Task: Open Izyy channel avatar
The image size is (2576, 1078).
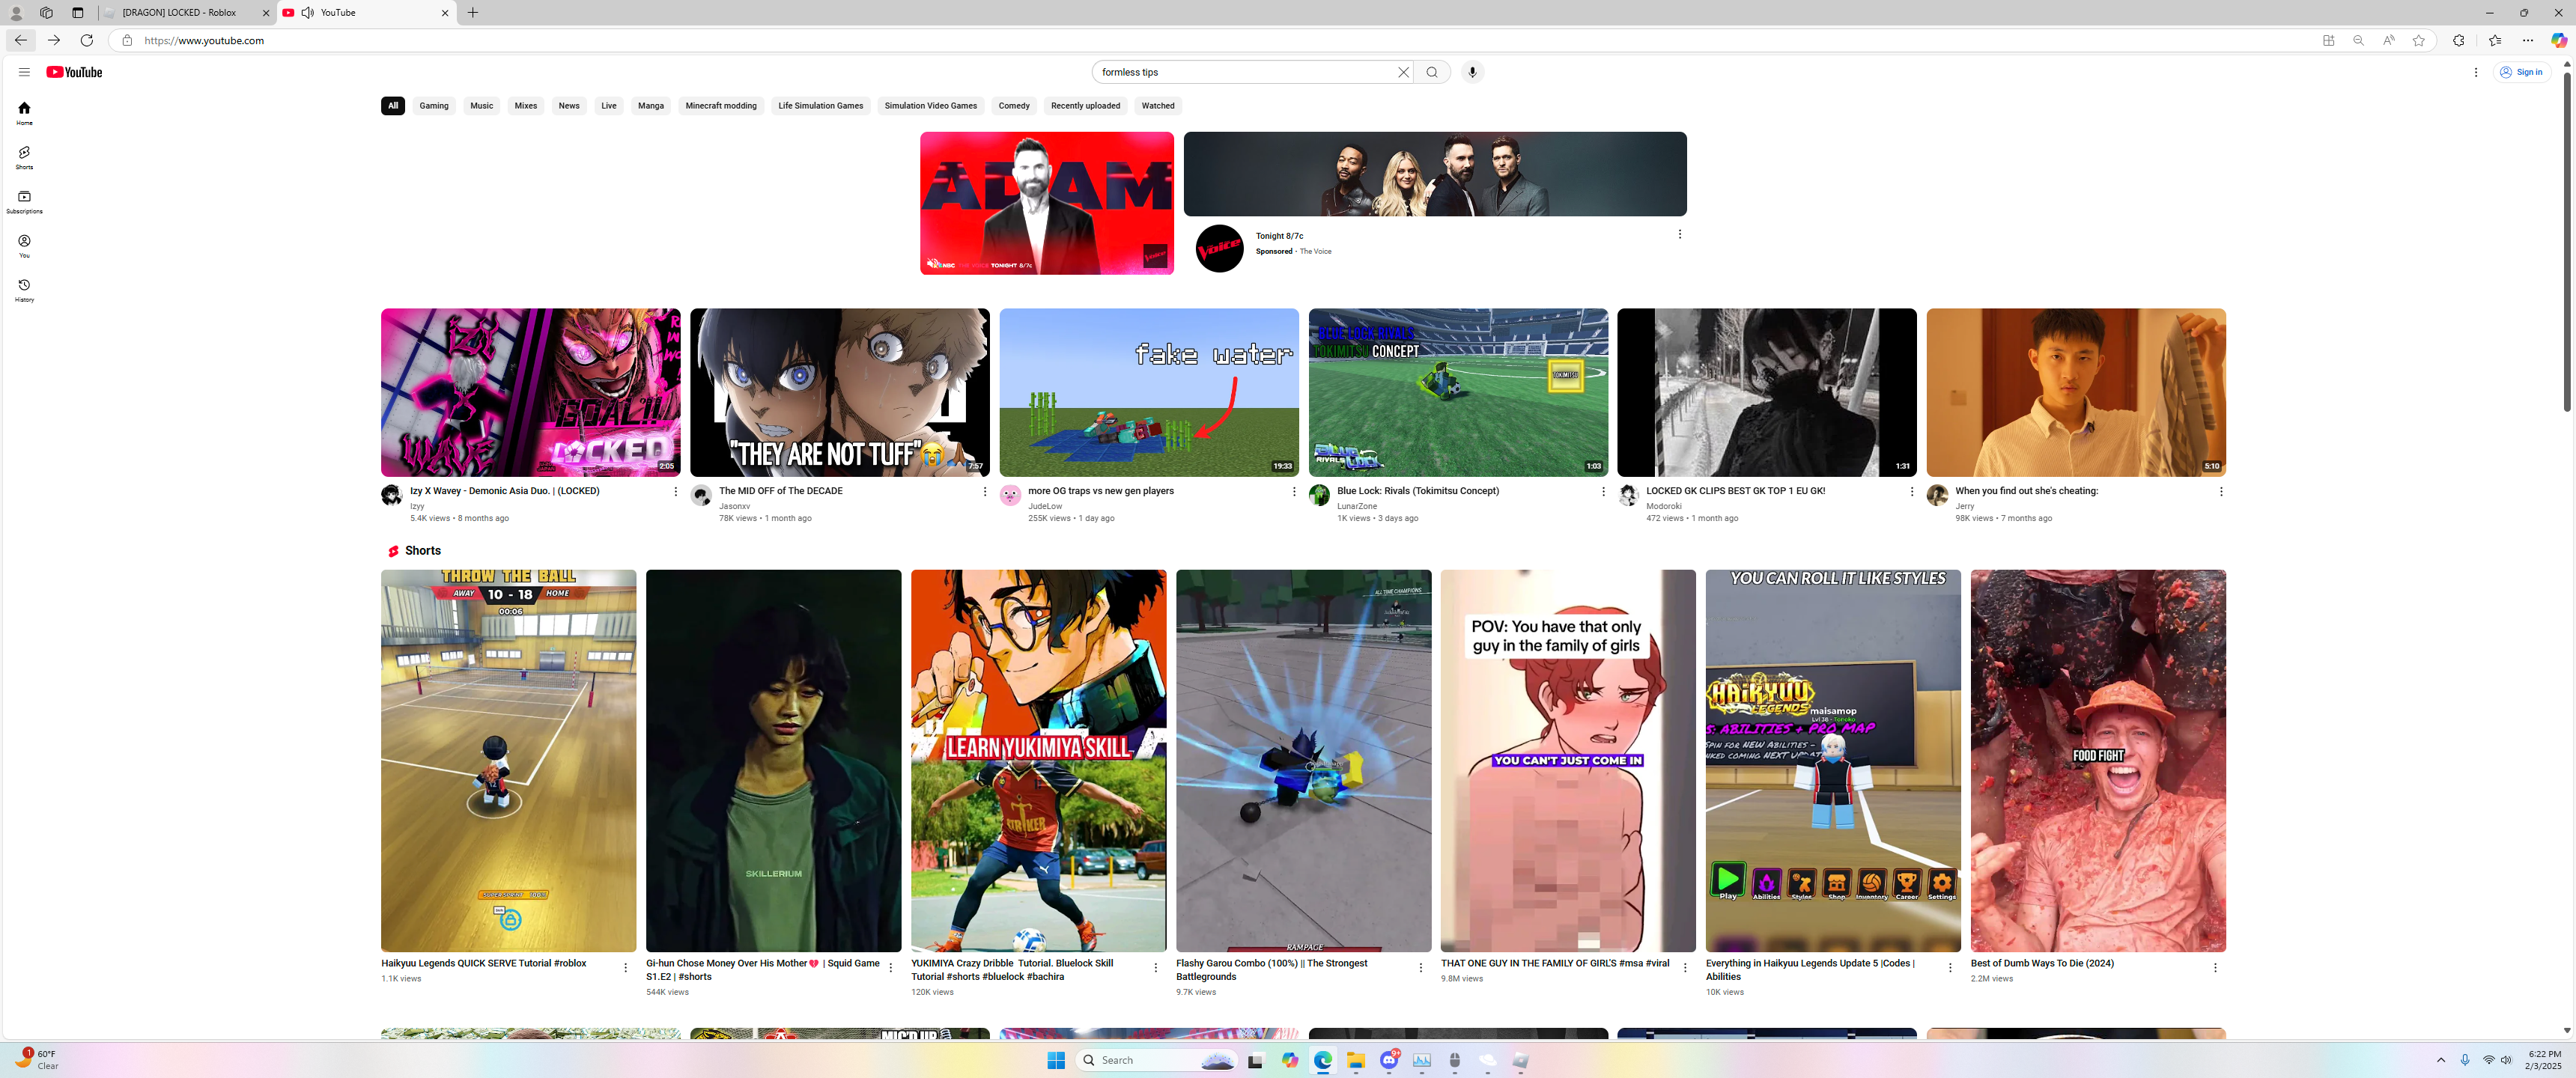Action: [x=391, y=495]
